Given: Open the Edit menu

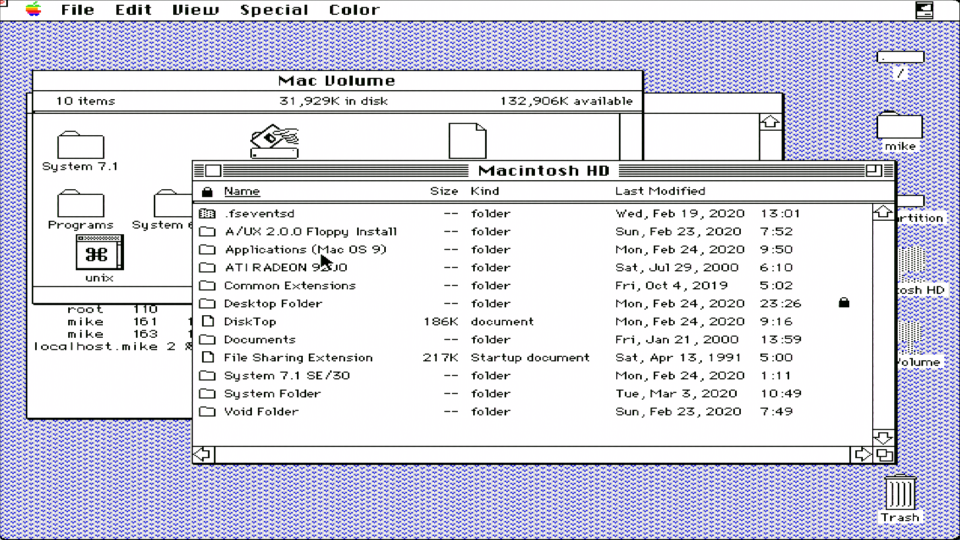Looking at the screenshot, I should click(x=133, y=10).
